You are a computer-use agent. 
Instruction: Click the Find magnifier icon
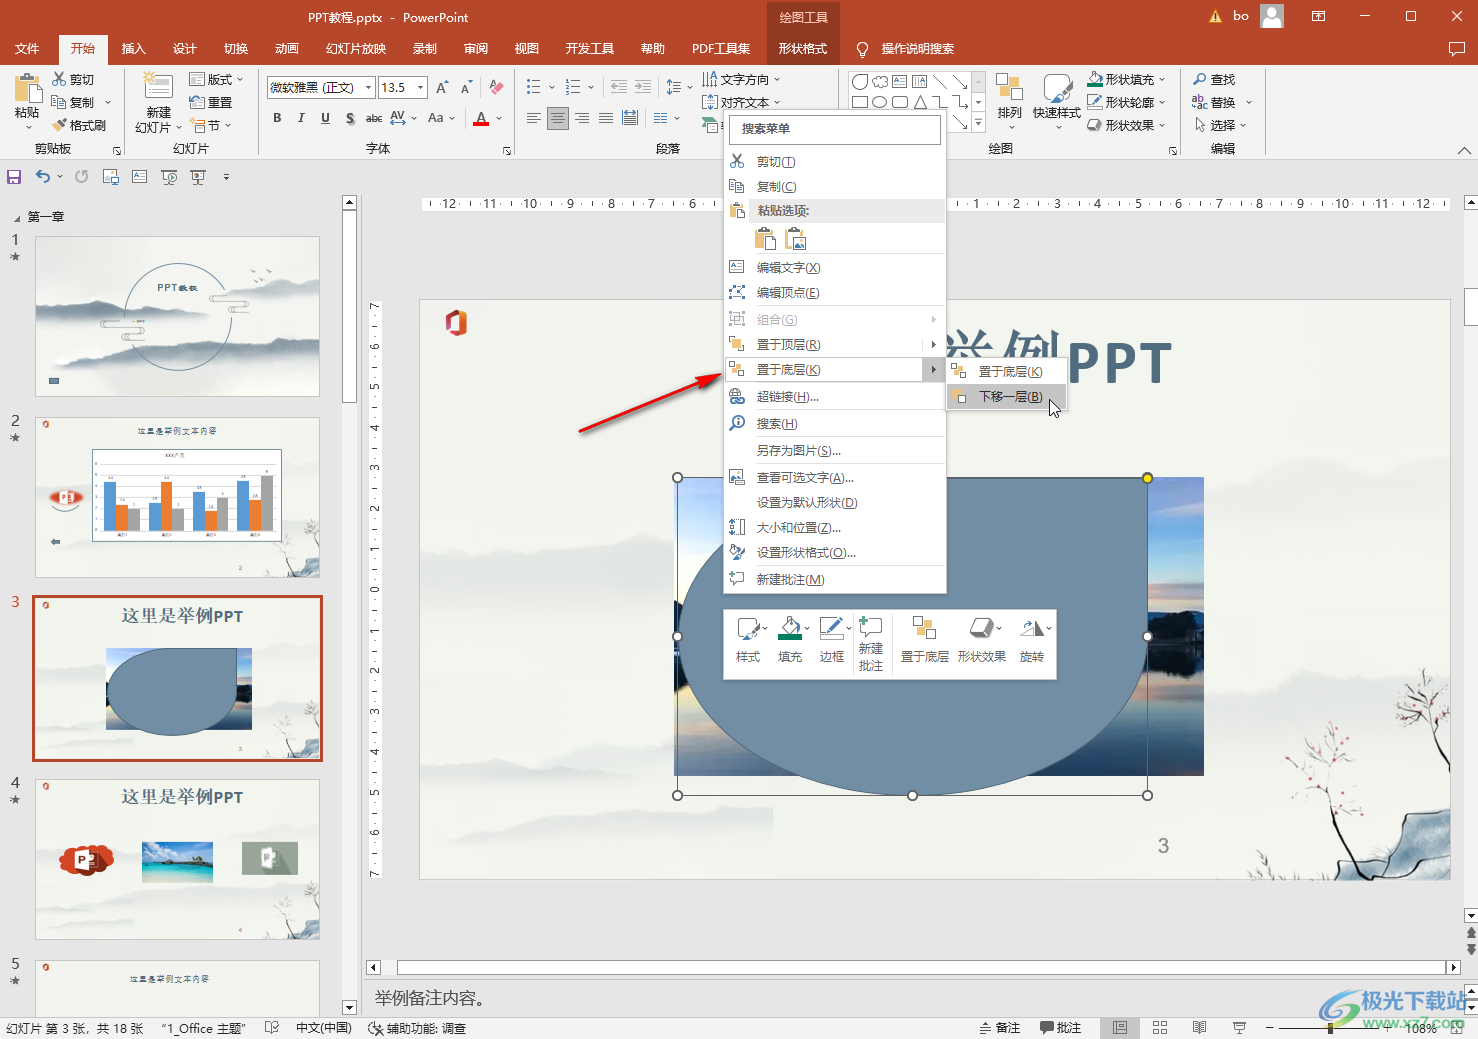click(x=1200, y=79)
